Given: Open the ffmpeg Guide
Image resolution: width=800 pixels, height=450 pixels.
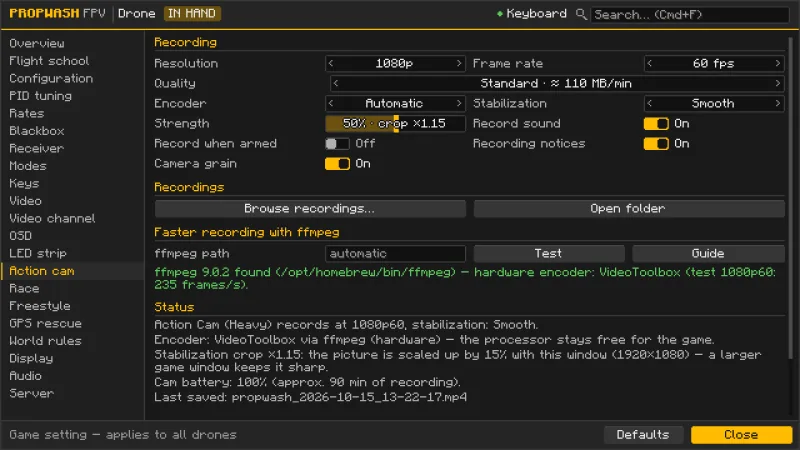Looking at the screenshot, I should pos(708,254).
